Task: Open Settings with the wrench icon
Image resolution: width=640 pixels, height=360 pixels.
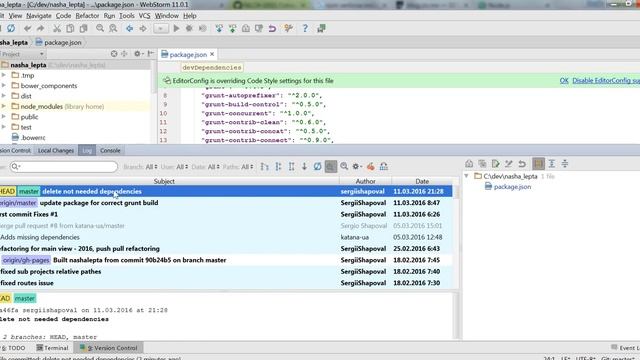Action: 289,29
